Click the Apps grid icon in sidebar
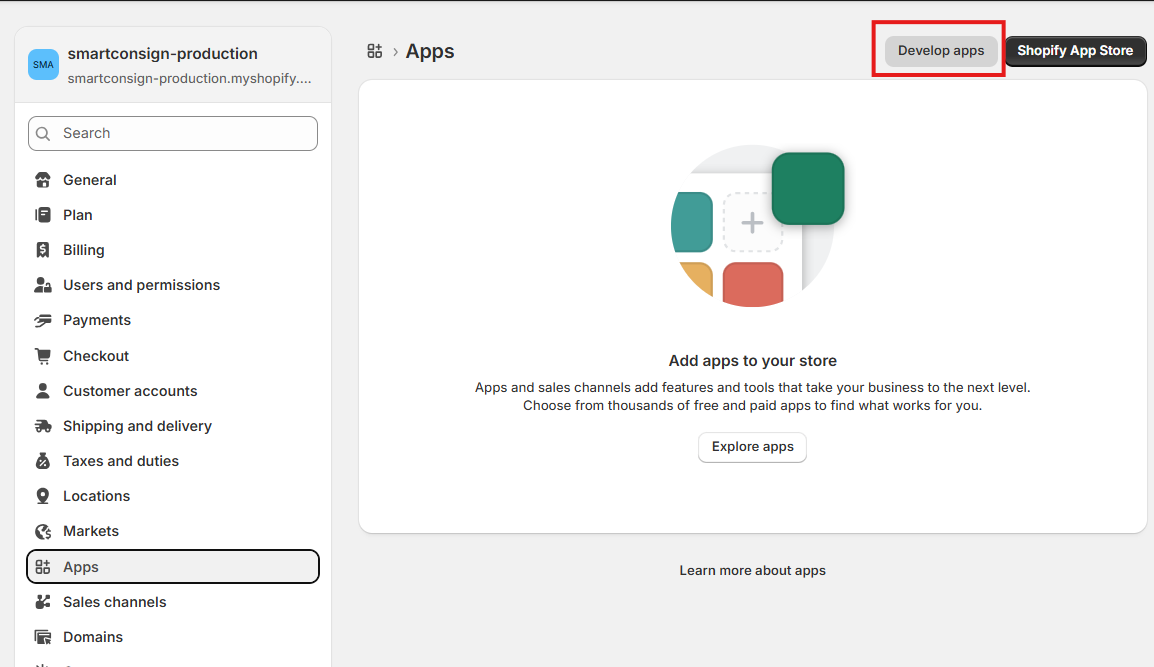Image resolution: width=1154 pixels, height=667 pixels. click(43, 567)
